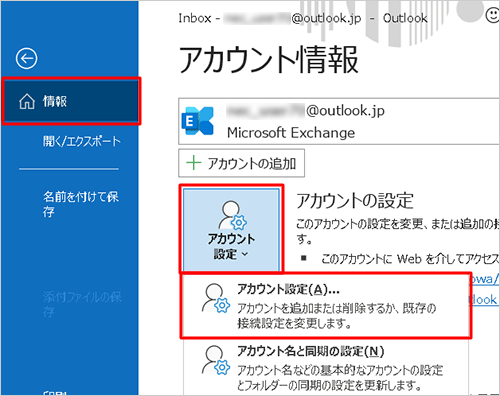
Task: Click the アカウントの追加 button
Action: click(242, 163)
